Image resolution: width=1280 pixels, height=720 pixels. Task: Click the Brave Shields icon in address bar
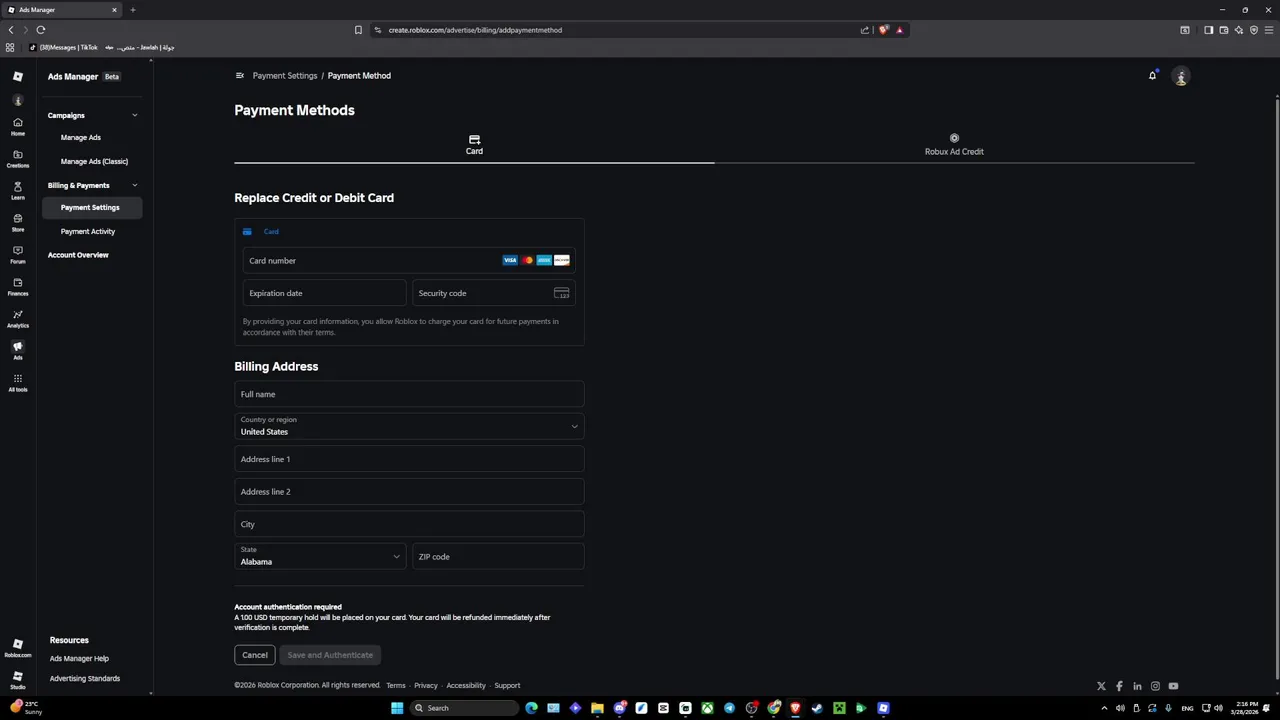[883, 30]
